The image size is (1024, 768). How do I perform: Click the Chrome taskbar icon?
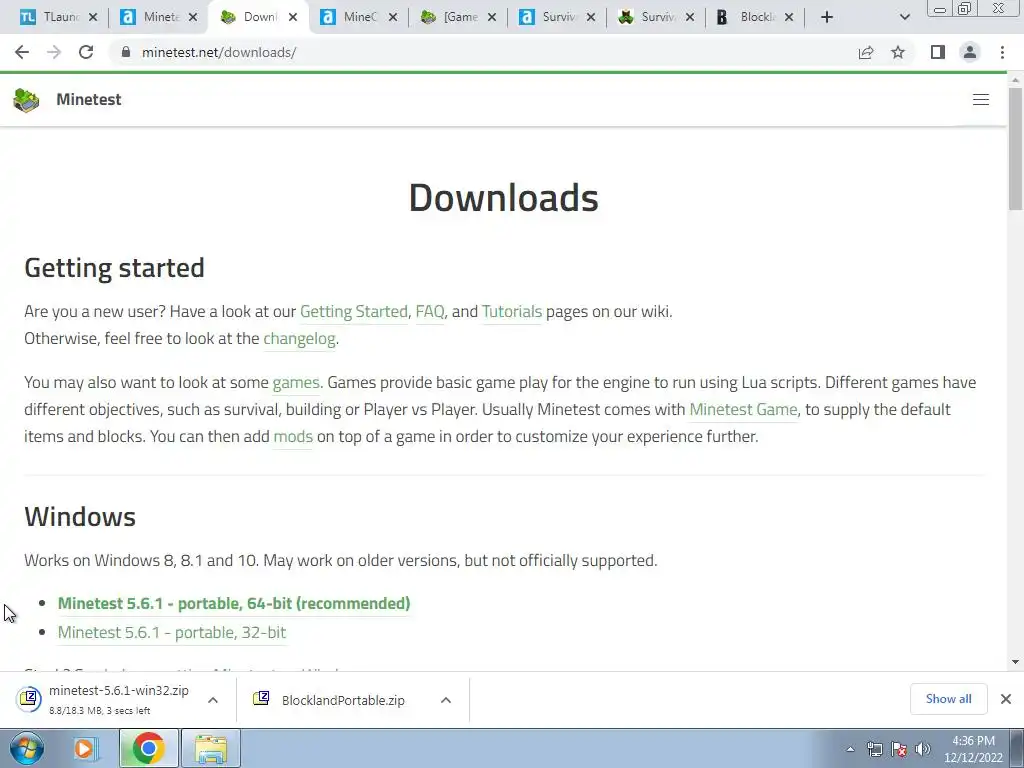(149, 748)
